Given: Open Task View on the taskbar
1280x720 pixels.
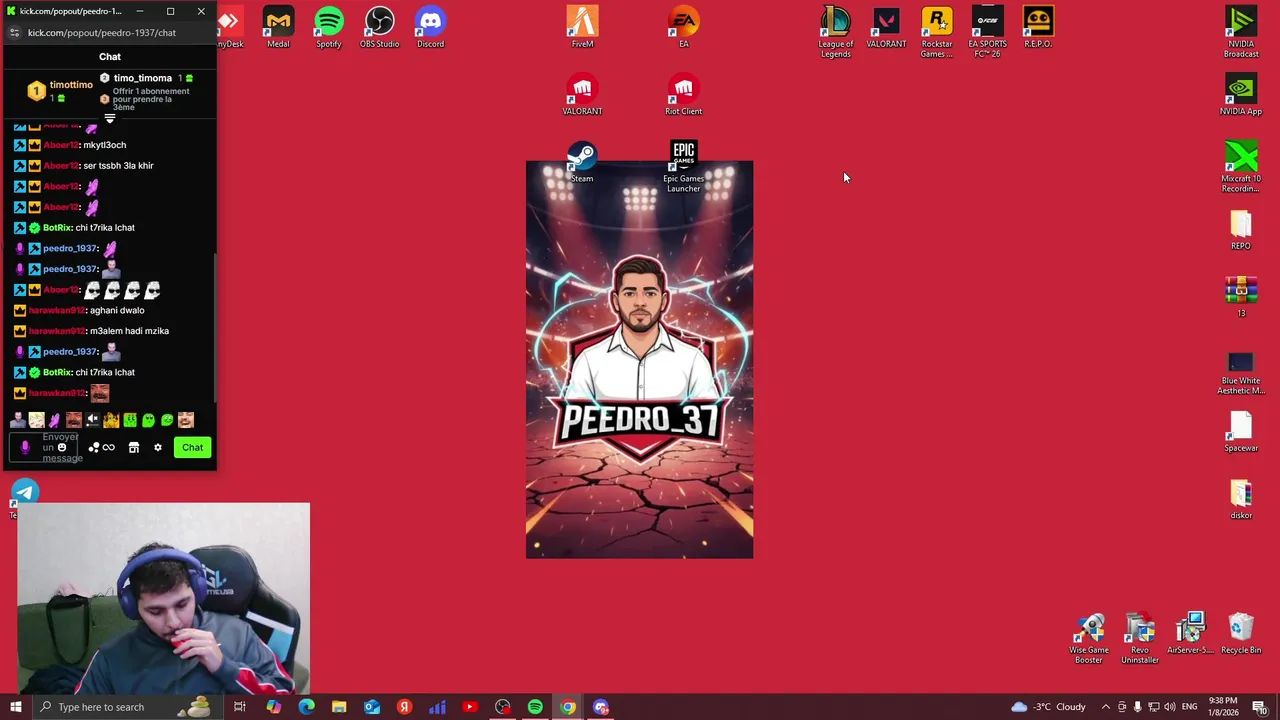Looking at the screenshot, I should (240, 707).
